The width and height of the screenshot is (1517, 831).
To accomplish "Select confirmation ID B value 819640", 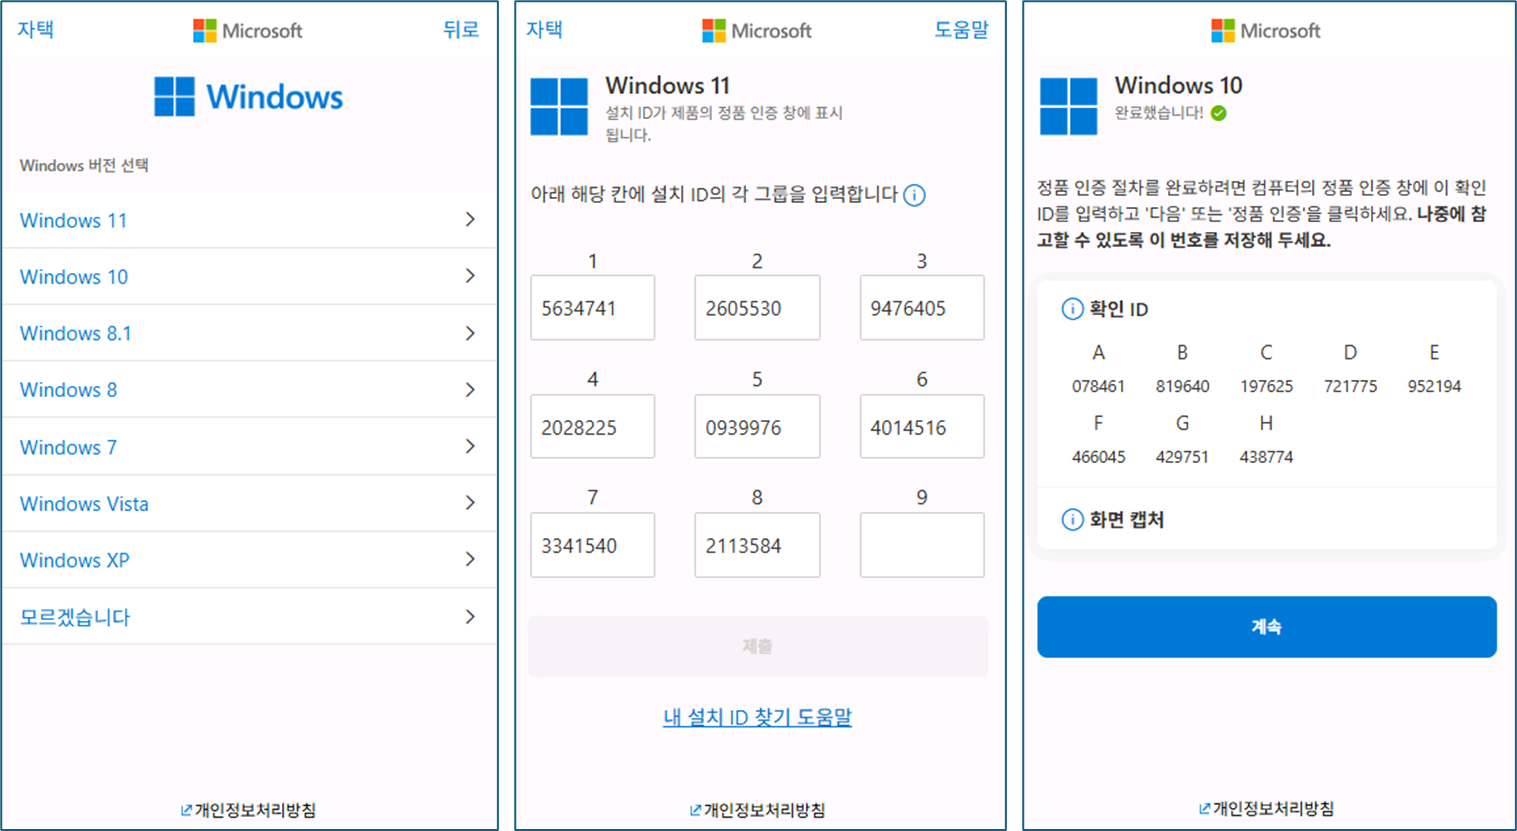I will pos(1182,386).
